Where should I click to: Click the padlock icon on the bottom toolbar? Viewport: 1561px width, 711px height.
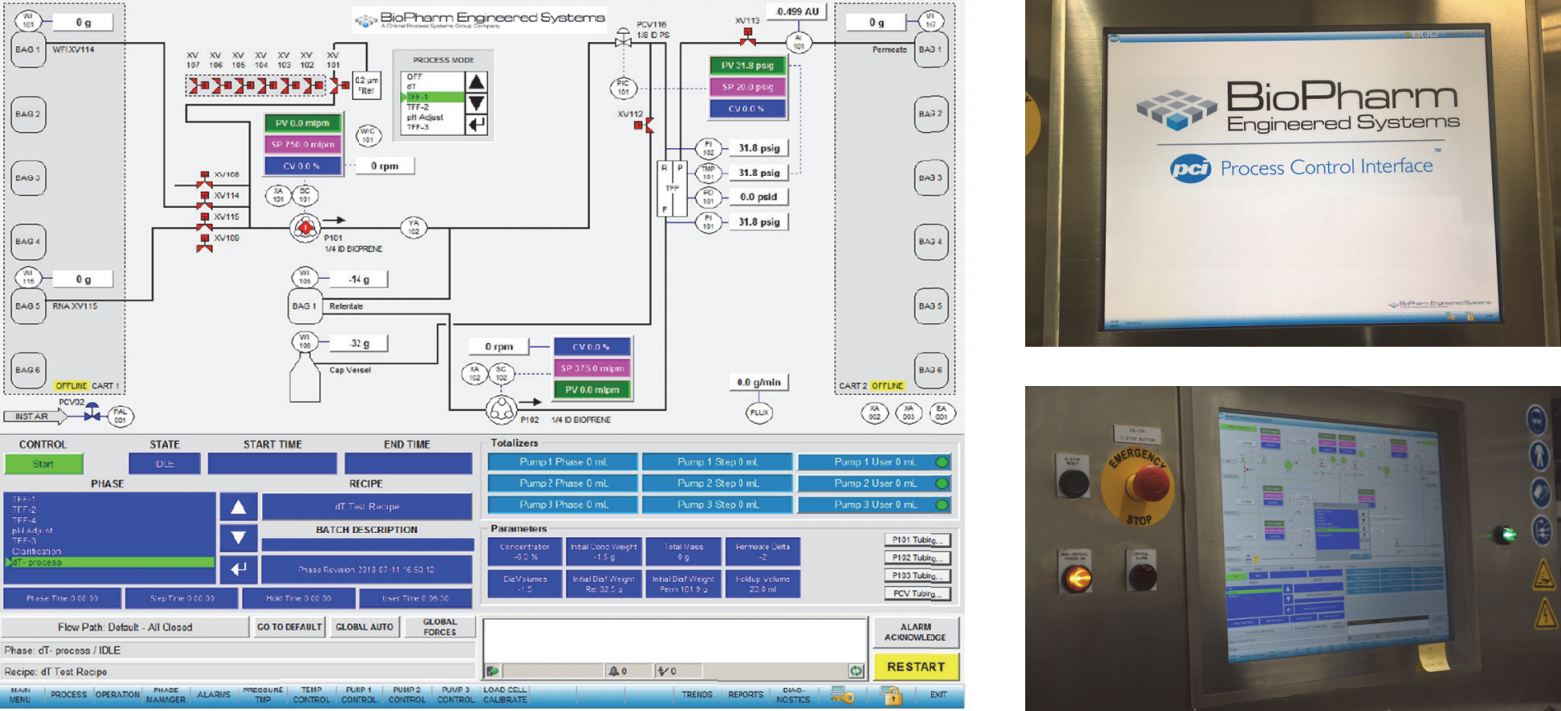(x=893, y=697)
